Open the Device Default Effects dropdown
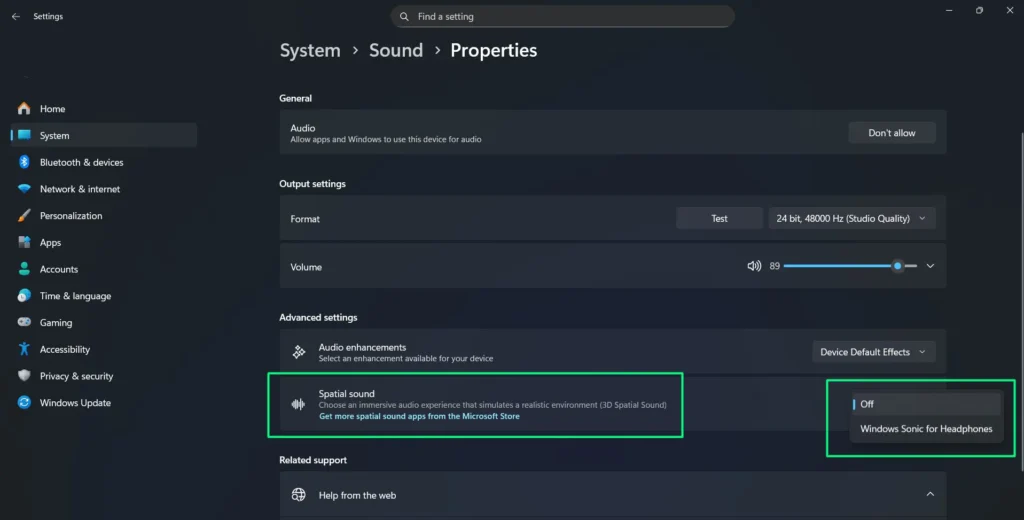Viewport: 1024px width, 520px height. [873, 352]
